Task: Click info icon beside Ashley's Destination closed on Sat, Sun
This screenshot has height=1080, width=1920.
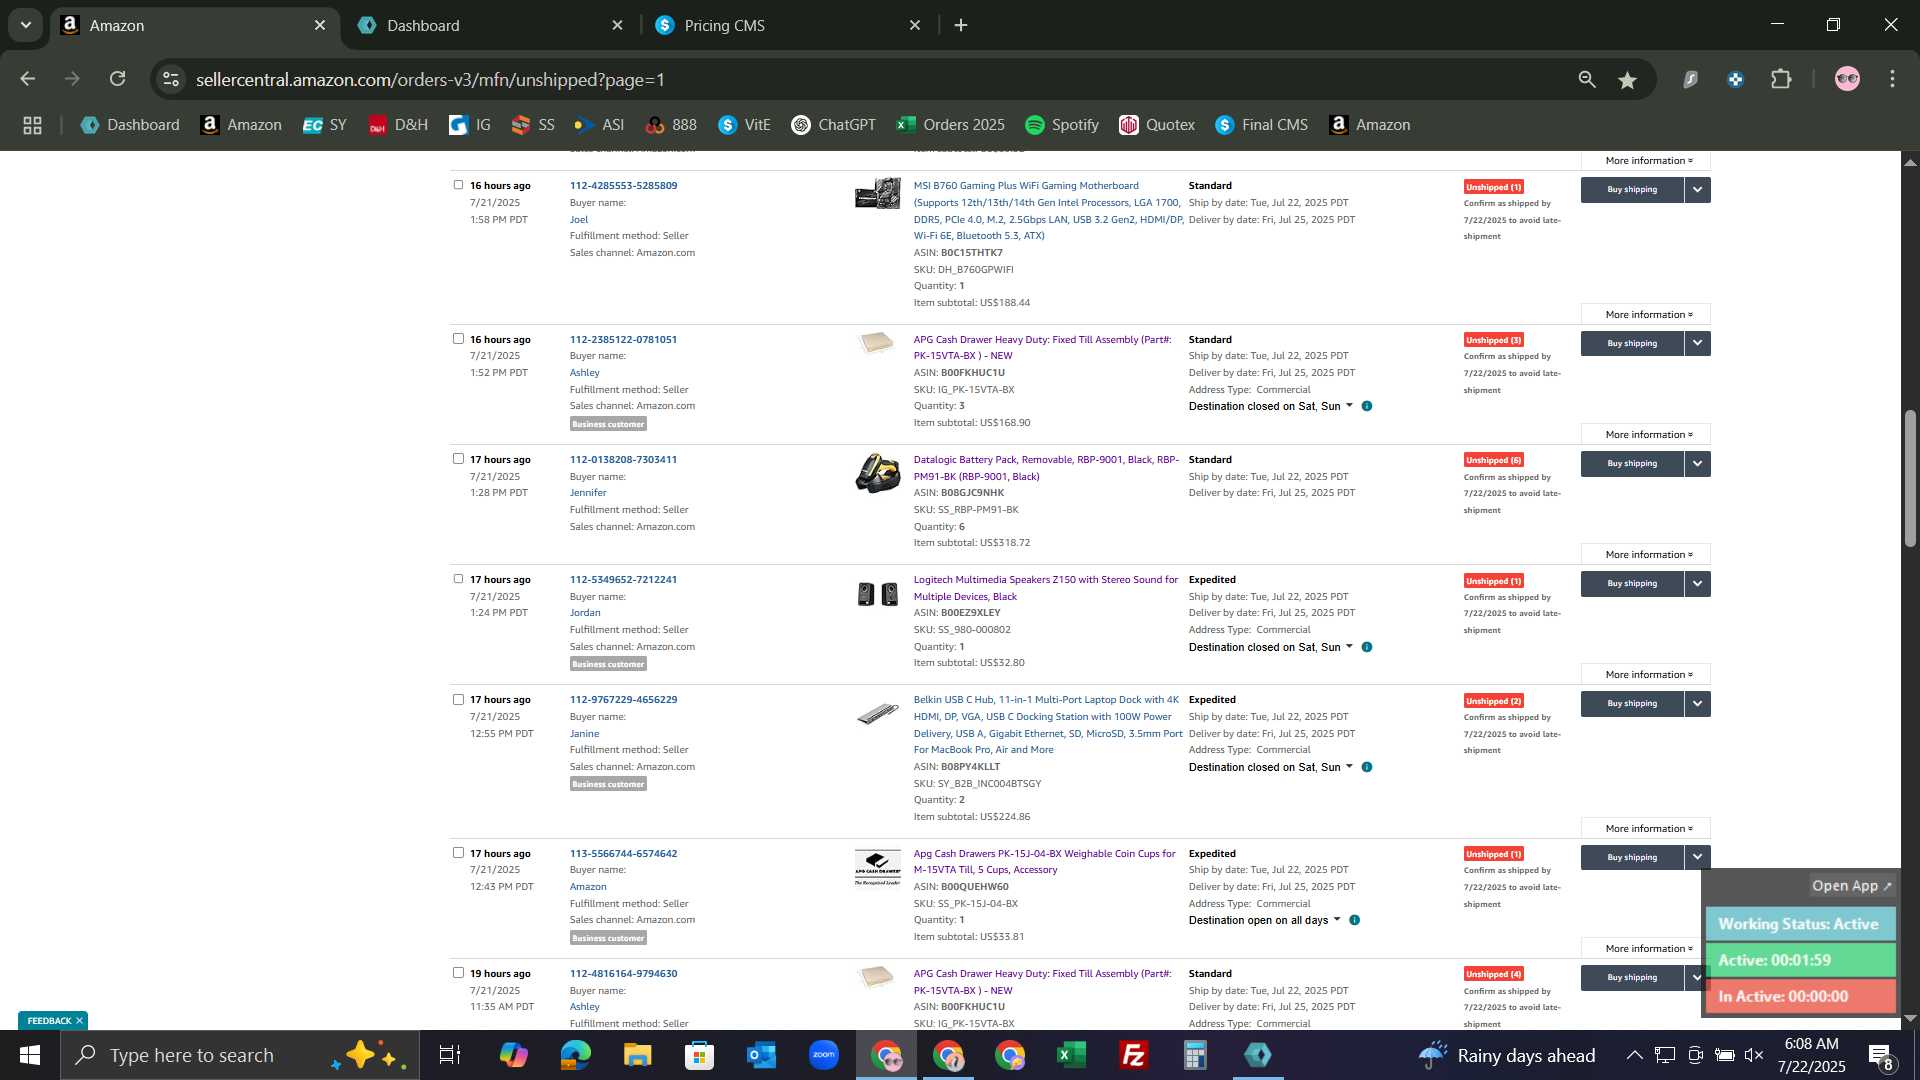Action: coord(1367,406)
